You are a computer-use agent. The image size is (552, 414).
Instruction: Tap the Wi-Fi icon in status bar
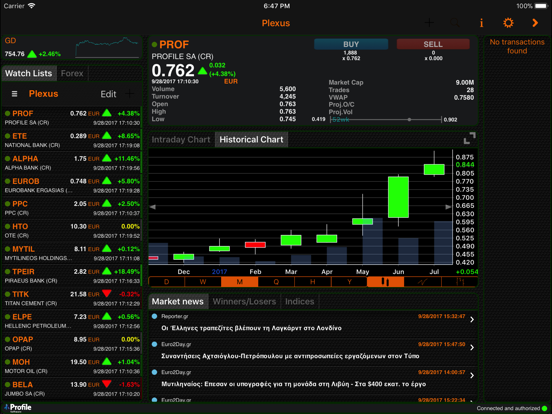(x=32, y=6)
